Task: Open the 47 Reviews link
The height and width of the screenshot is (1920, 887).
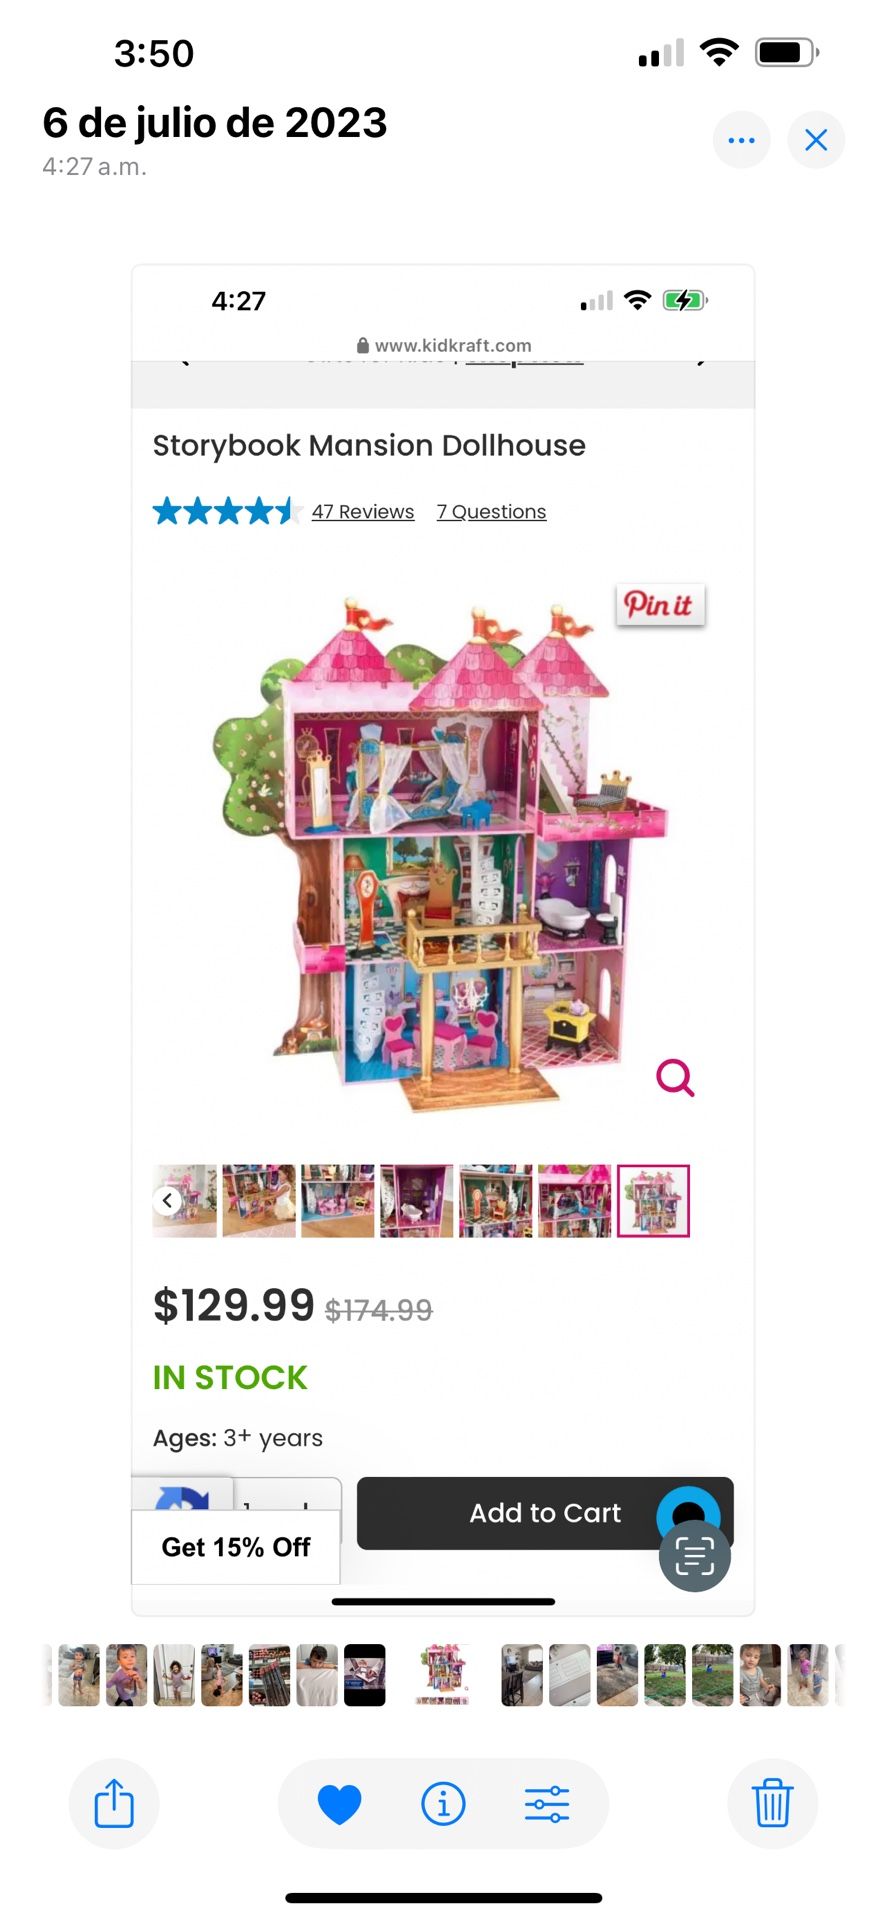Action: pyautogui.click(x=363, y=512)
